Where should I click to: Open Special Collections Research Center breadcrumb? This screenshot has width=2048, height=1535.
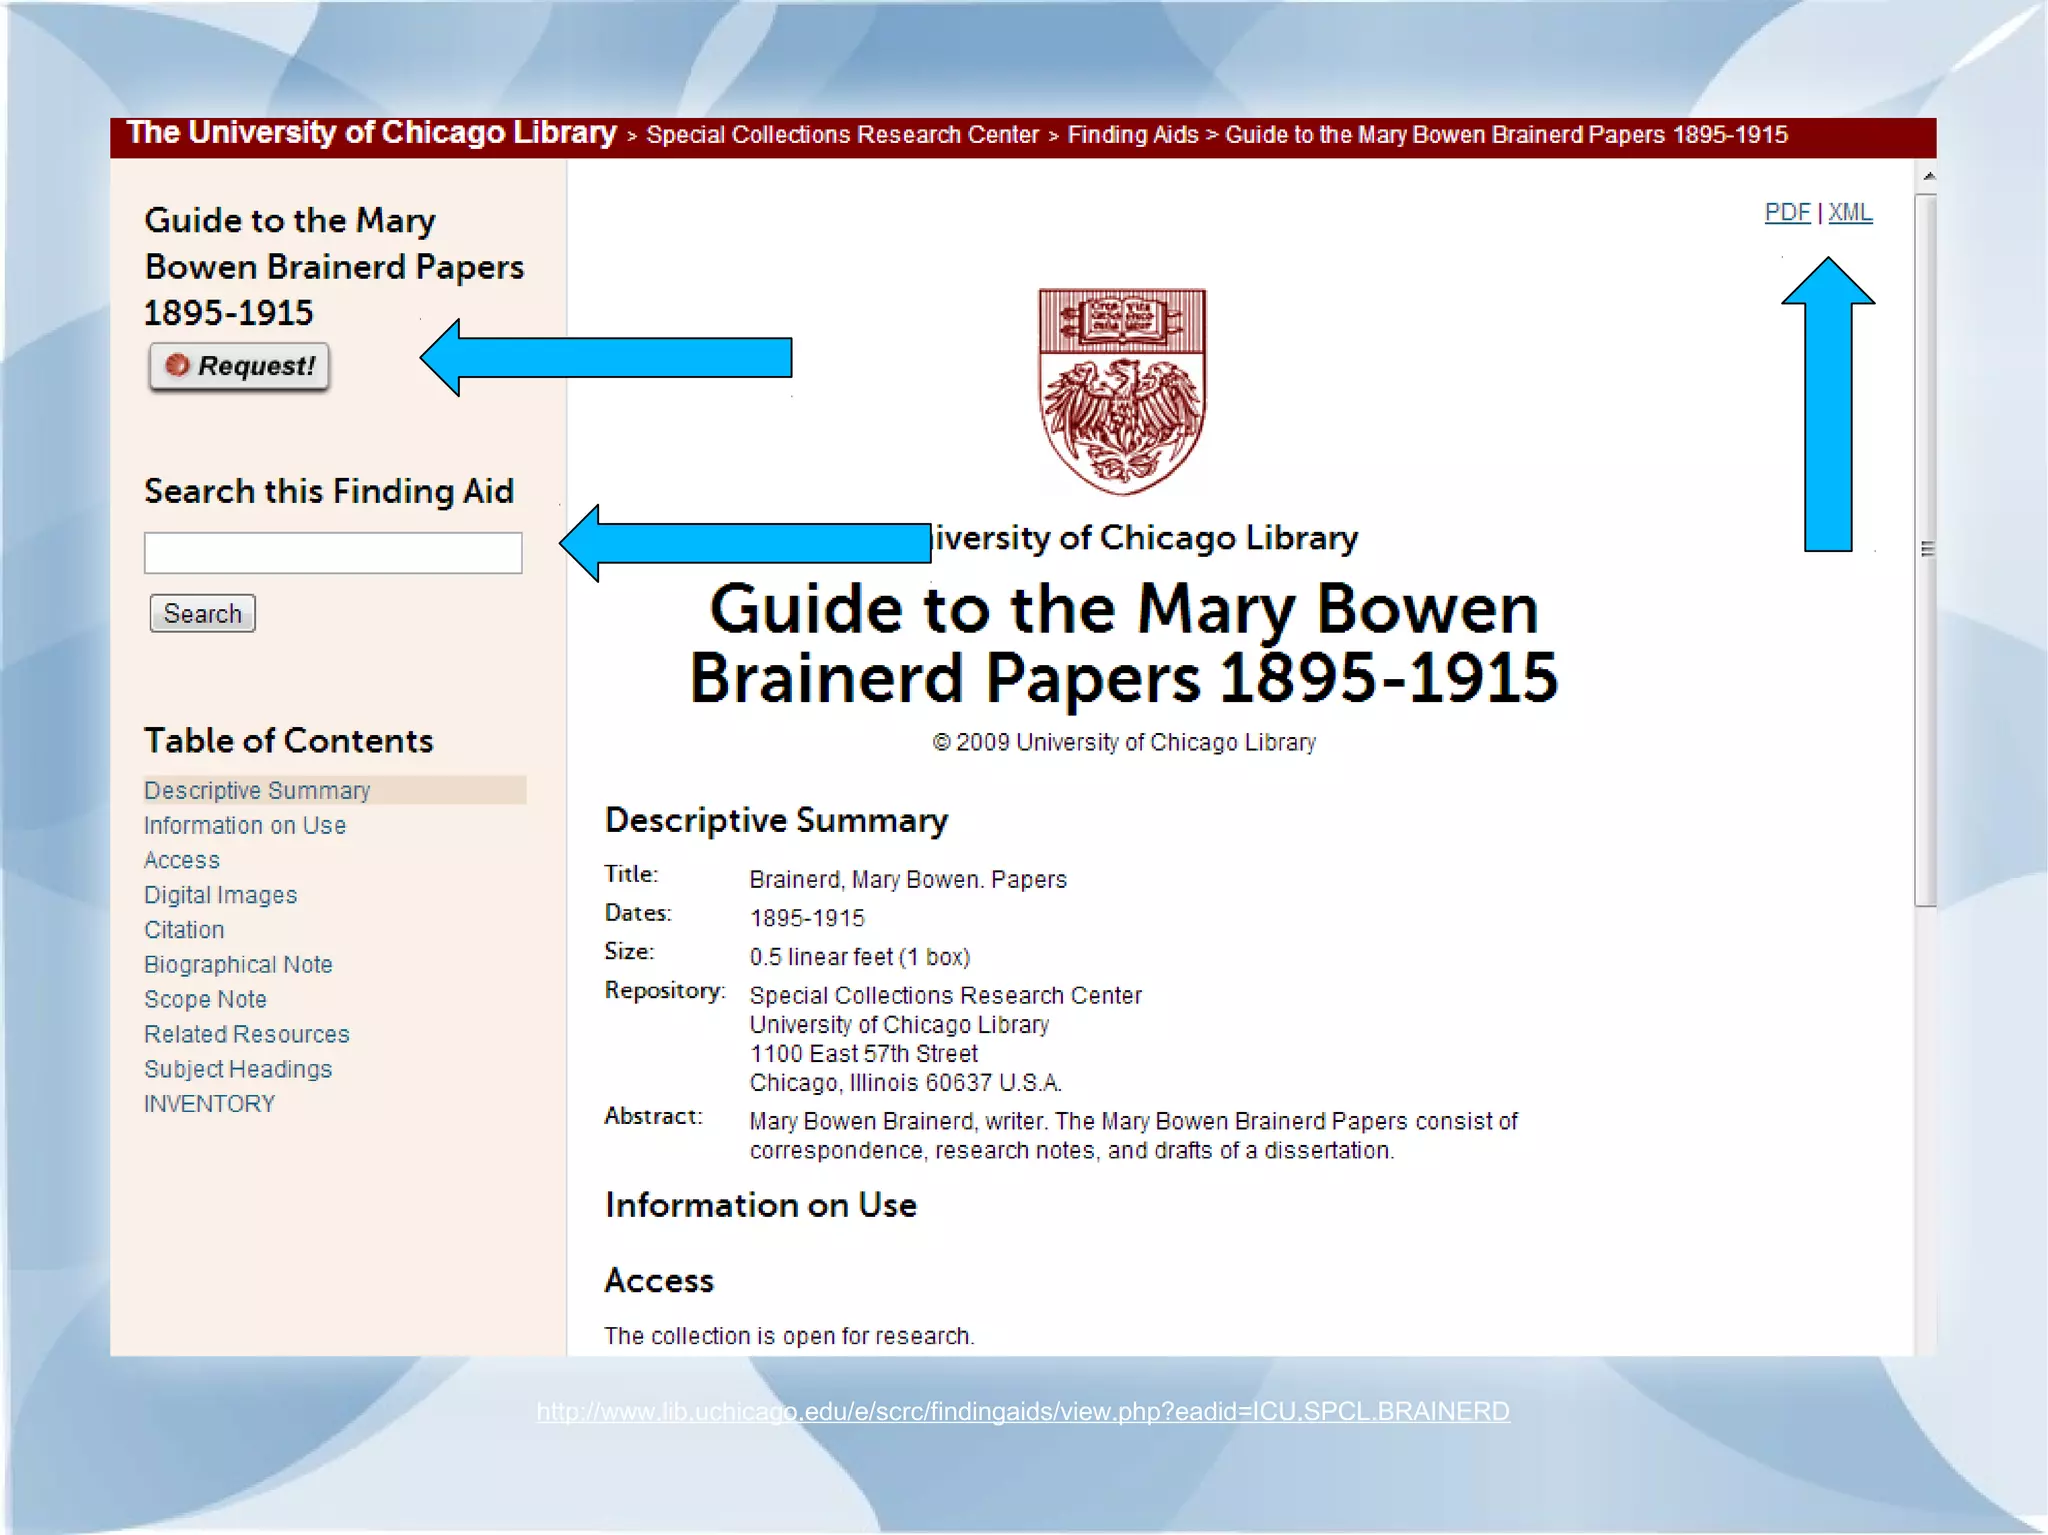tap(842, 136)
